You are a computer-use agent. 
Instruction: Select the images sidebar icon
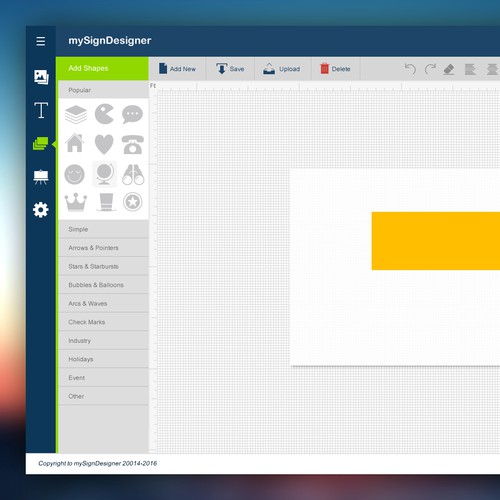41,77
